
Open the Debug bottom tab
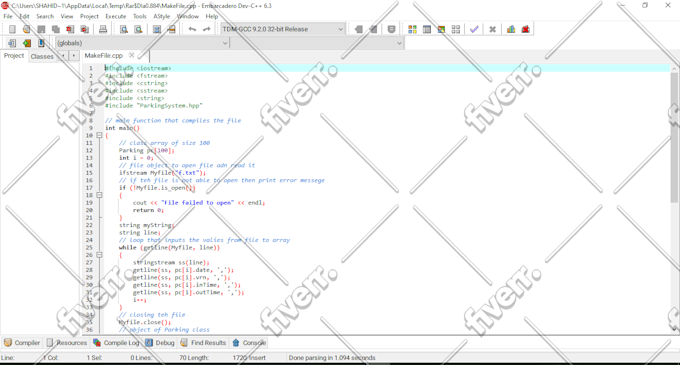click(160, 342)
